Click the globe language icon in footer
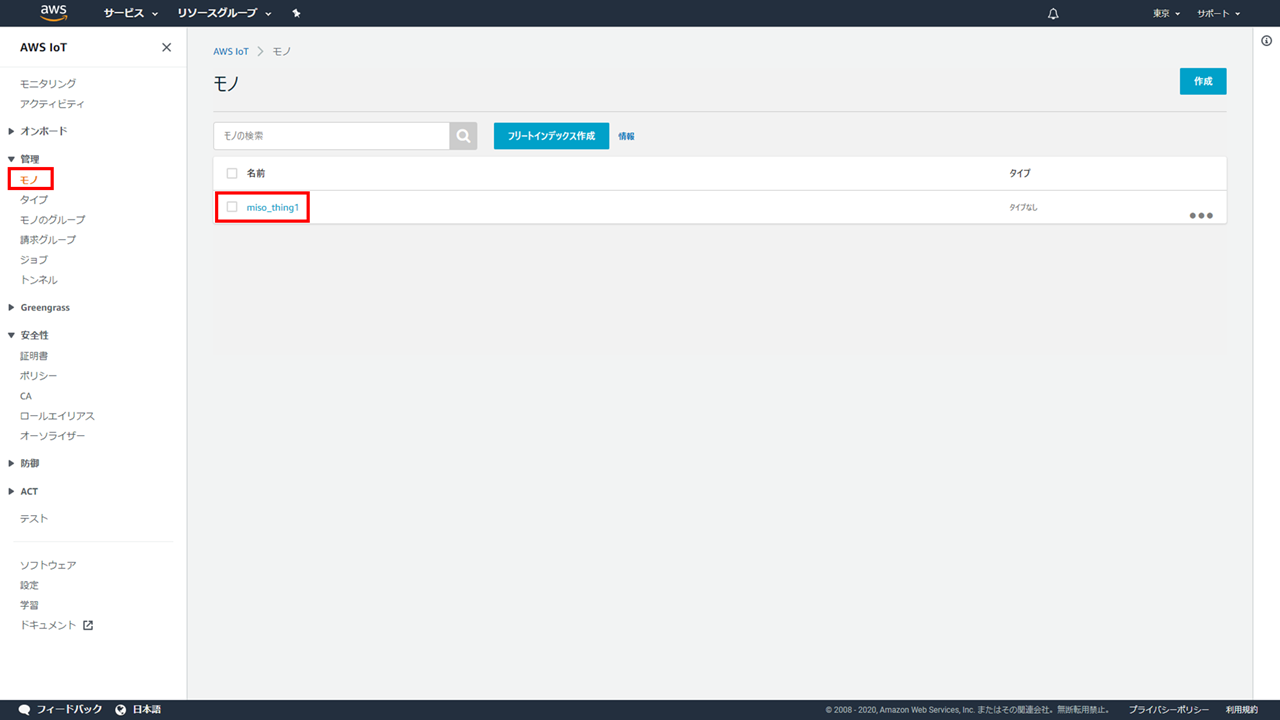 point(121,709)
